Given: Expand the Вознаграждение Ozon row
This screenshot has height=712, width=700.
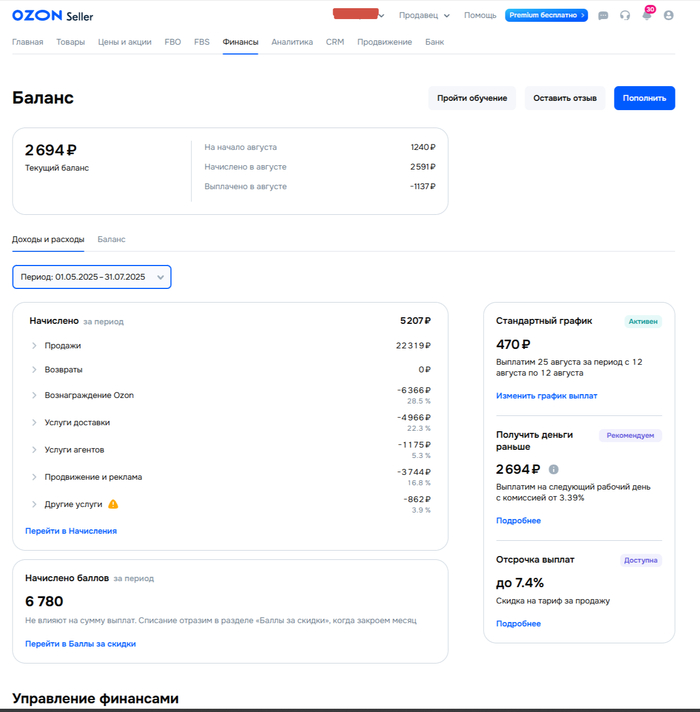Looking at the screenshot, I should (x=34, y=395).
